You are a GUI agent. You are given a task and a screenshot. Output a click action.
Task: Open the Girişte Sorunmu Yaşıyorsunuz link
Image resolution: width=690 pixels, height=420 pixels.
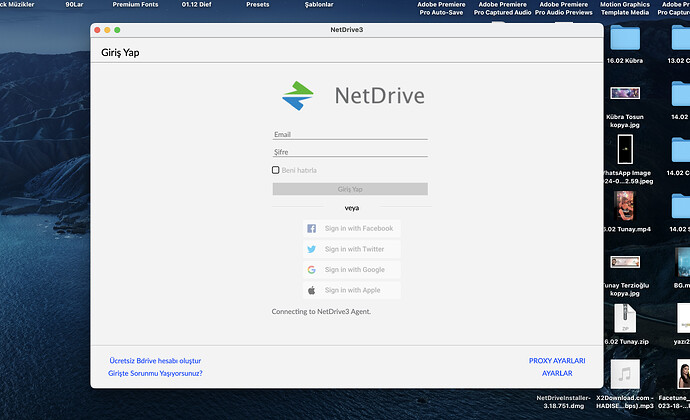(x=155, y=373)
